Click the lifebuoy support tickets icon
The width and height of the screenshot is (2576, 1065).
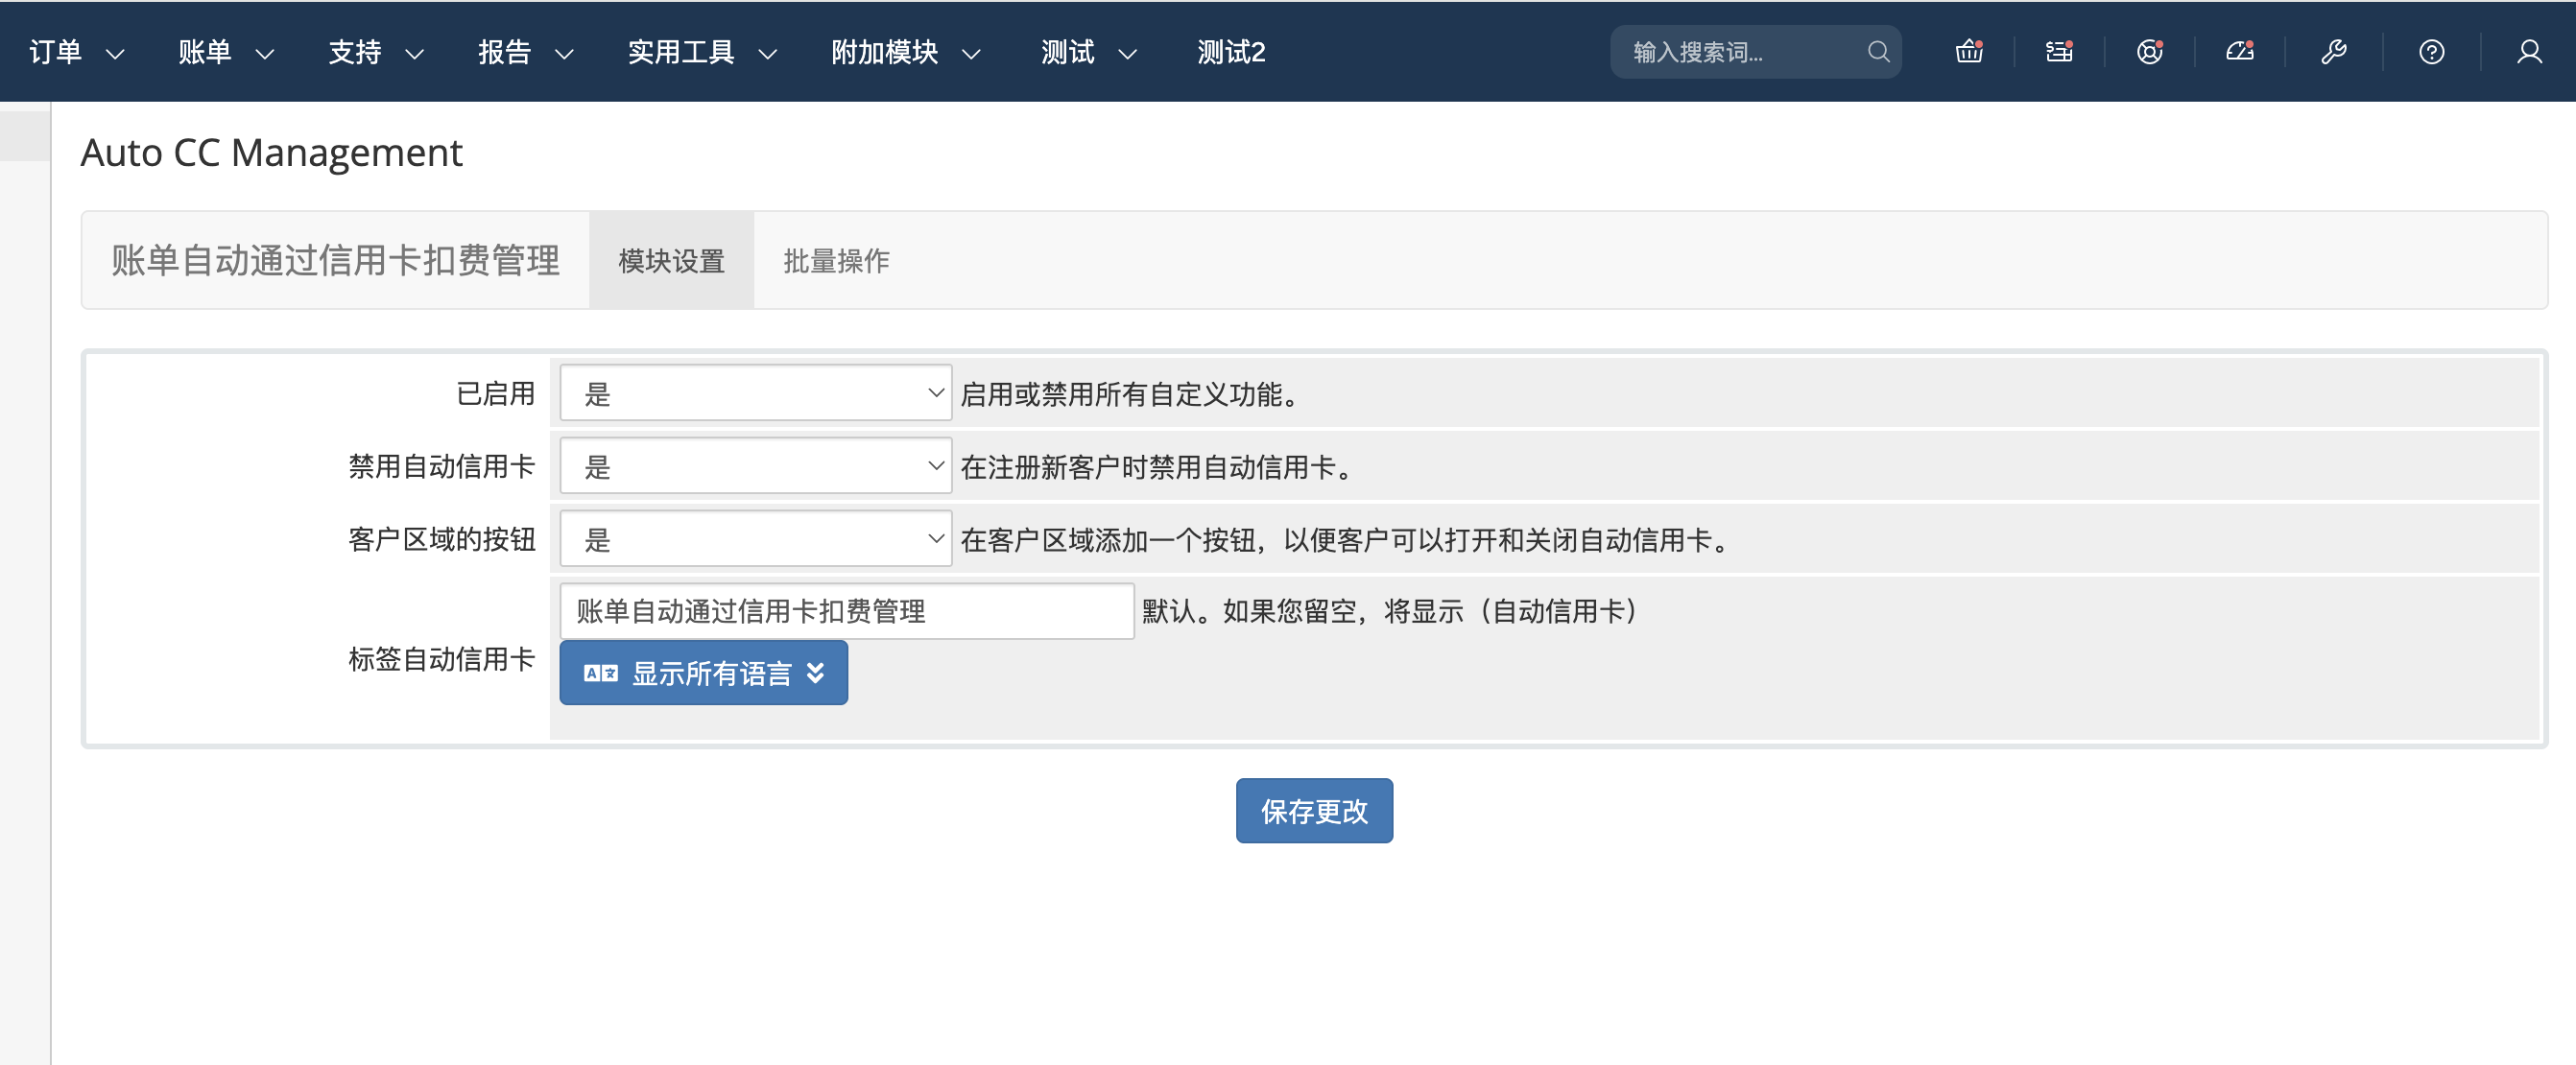(x=2149, y=52)
